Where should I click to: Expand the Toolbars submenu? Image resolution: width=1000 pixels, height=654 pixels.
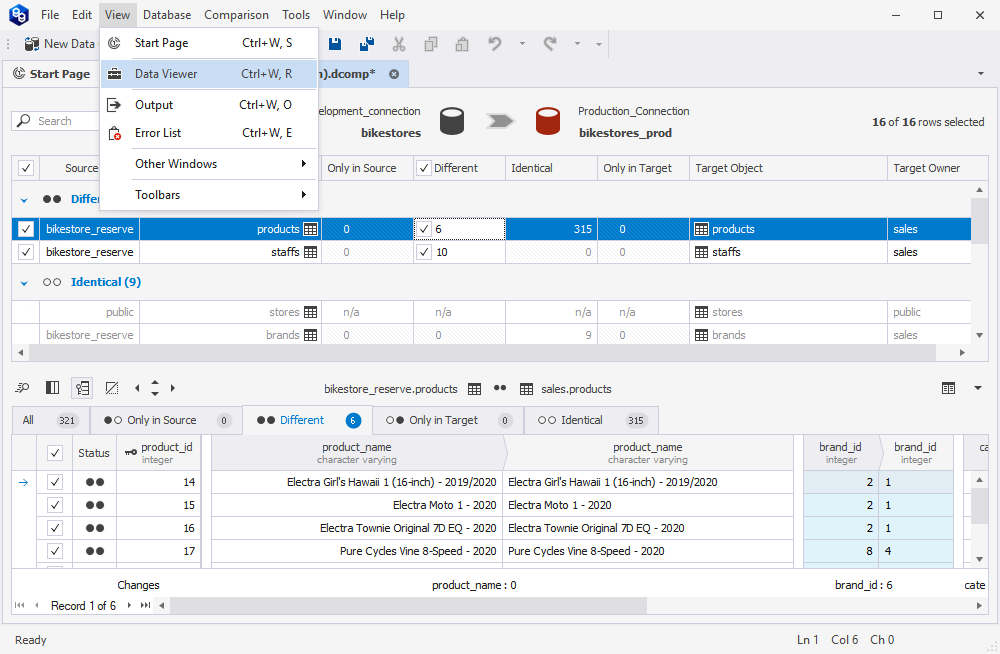point(209,195)
